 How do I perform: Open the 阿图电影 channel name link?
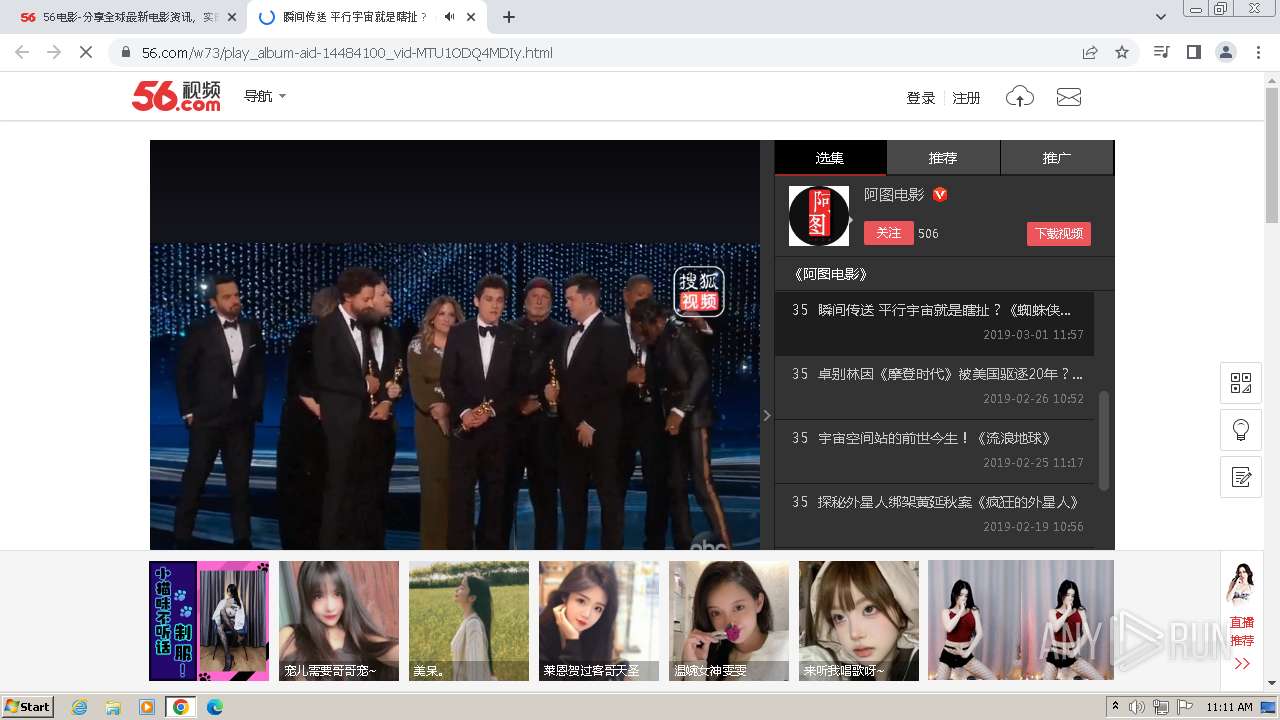[894, 195]
